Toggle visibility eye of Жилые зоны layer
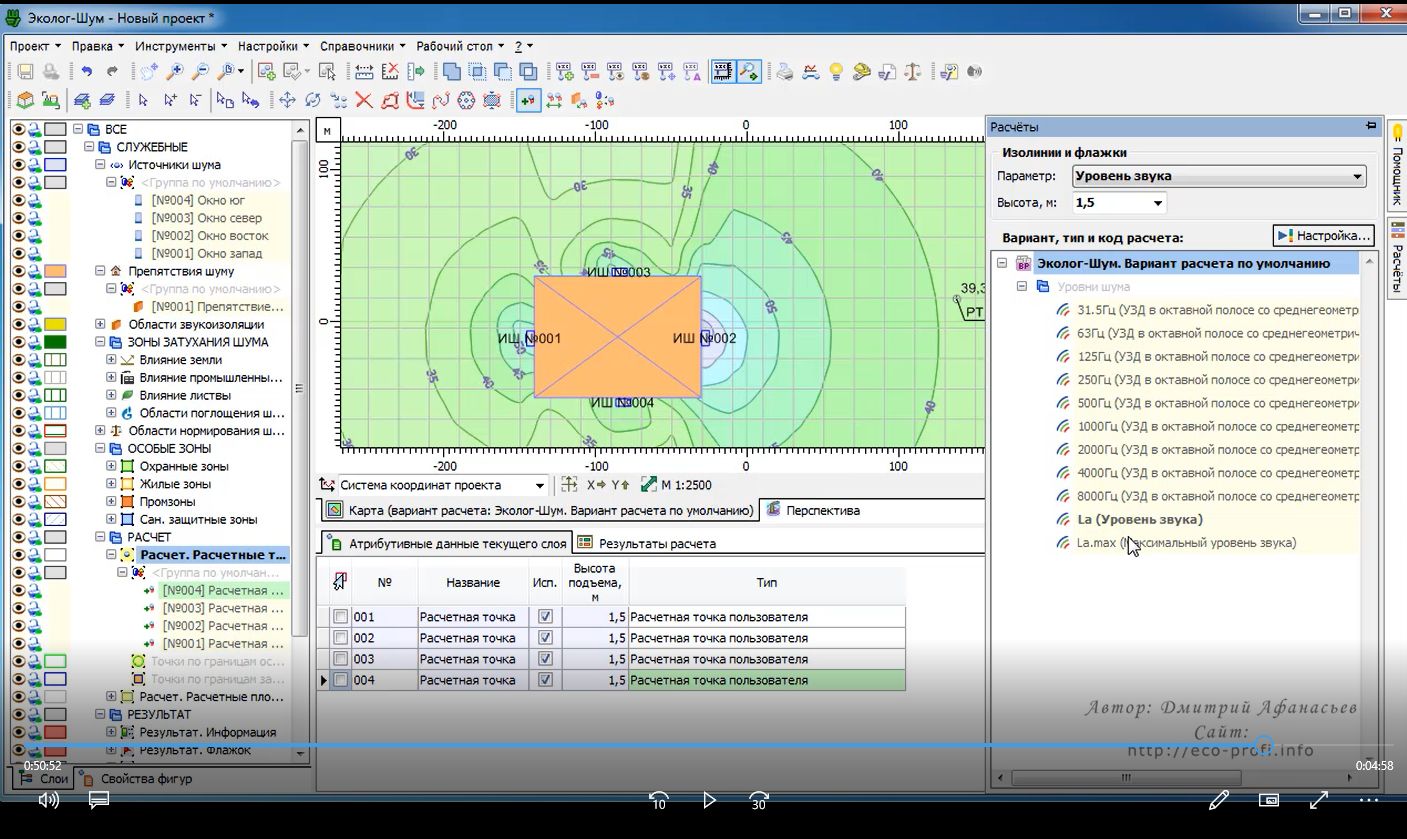Image resolution: width=1407 pixels, height=839 pixels. [x=18, y=484]
